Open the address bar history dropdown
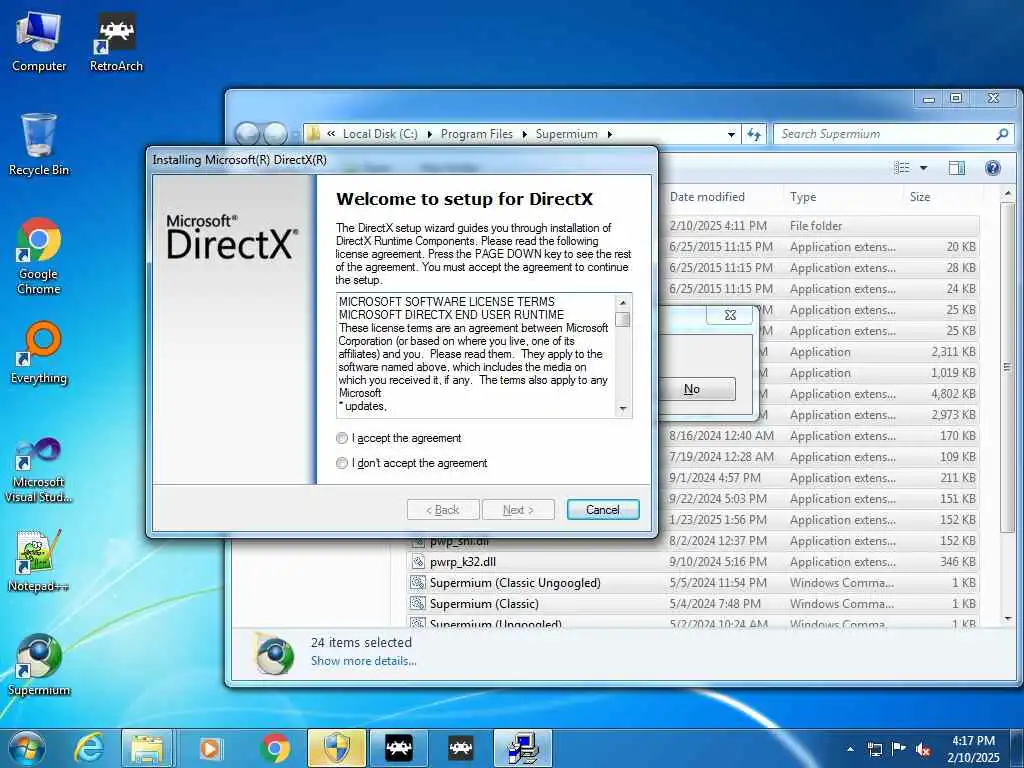Screen dimensions: 1024x768 [x=731, y=134]
